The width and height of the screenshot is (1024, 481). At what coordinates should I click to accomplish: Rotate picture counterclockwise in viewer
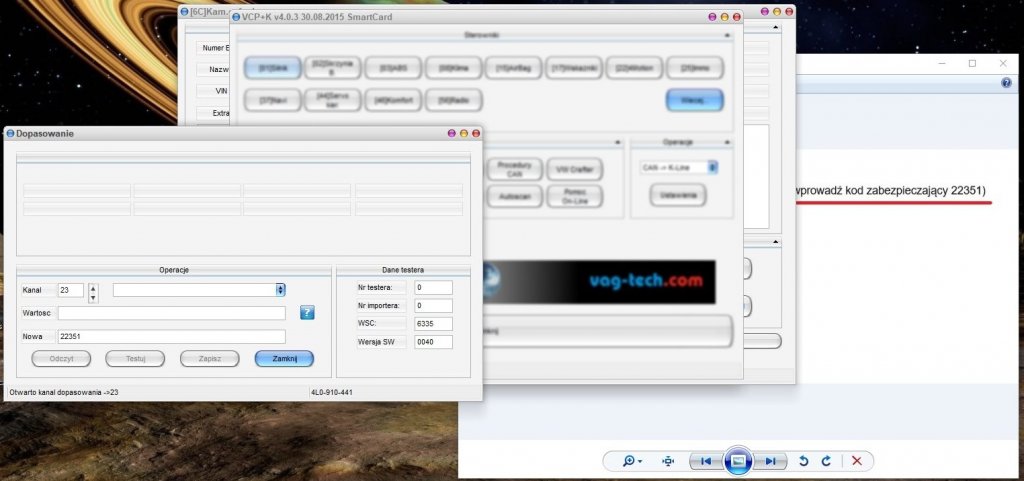804,461
